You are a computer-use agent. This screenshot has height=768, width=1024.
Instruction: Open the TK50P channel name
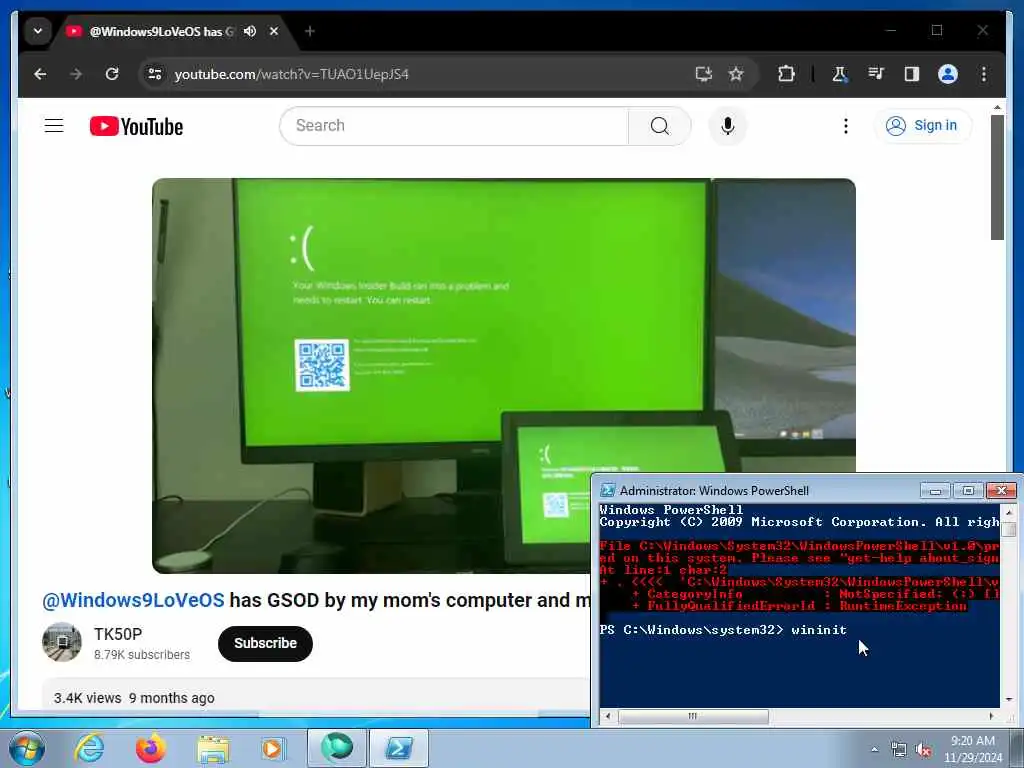[118, 634]
